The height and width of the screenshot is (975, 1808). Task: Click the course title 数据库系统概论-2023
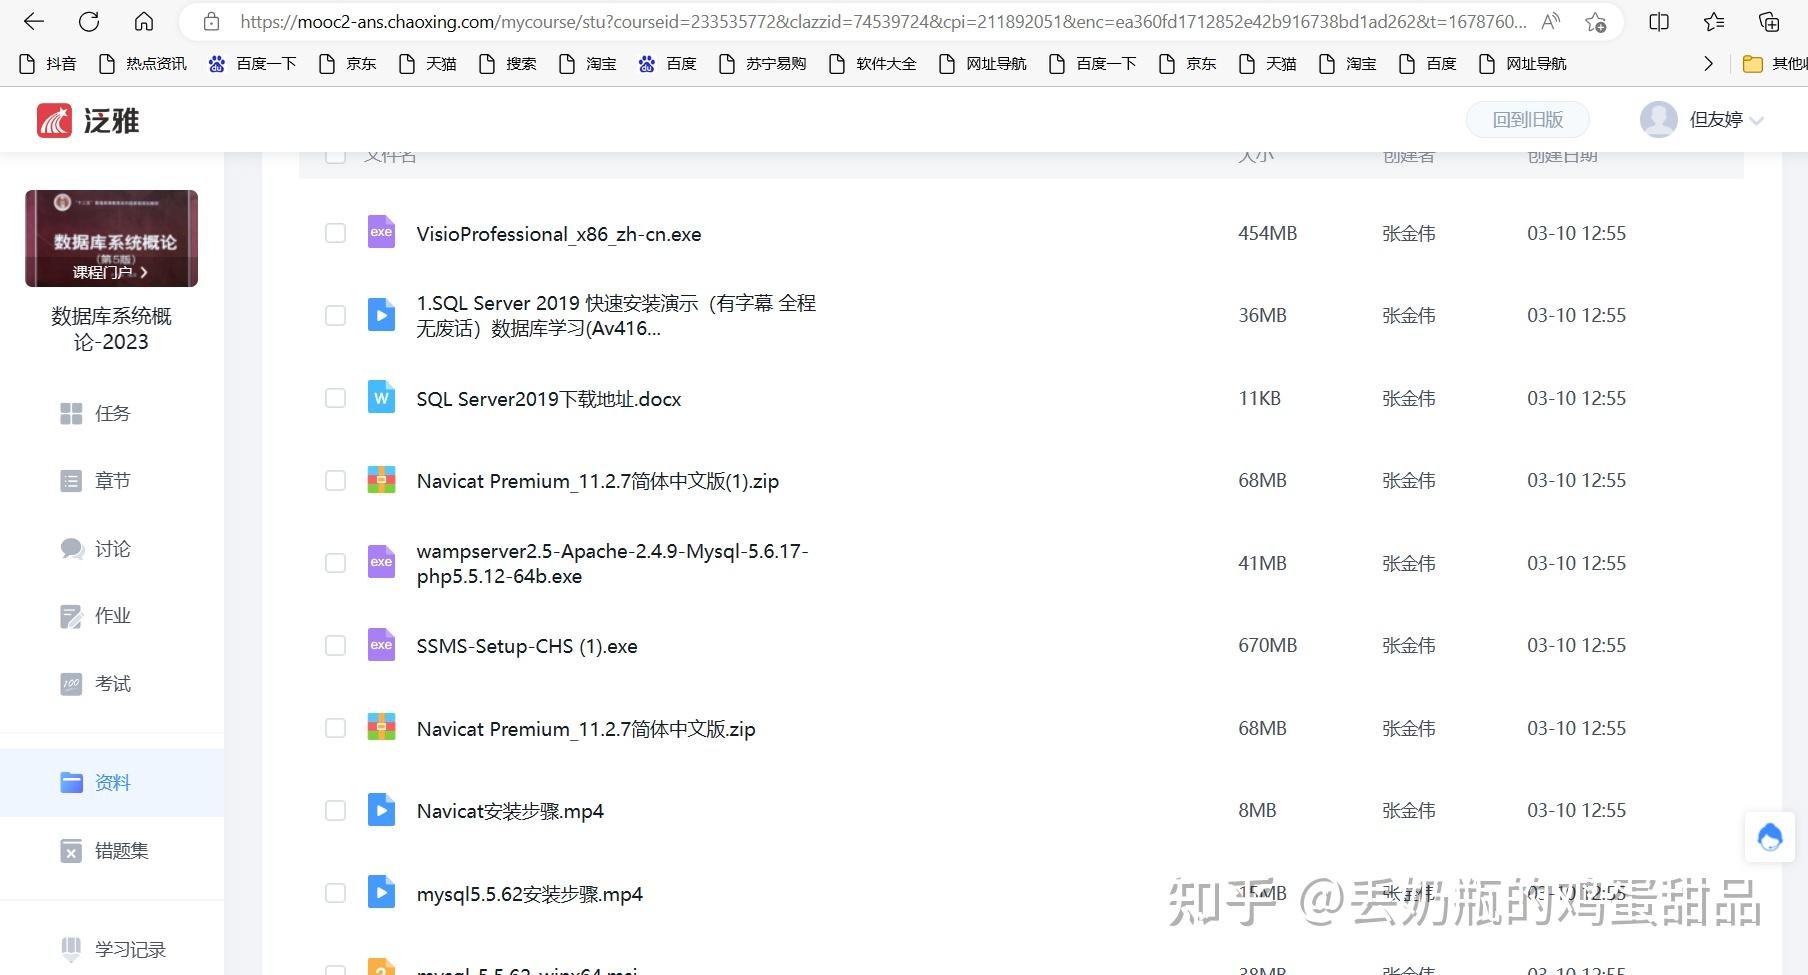coord(111,329)
